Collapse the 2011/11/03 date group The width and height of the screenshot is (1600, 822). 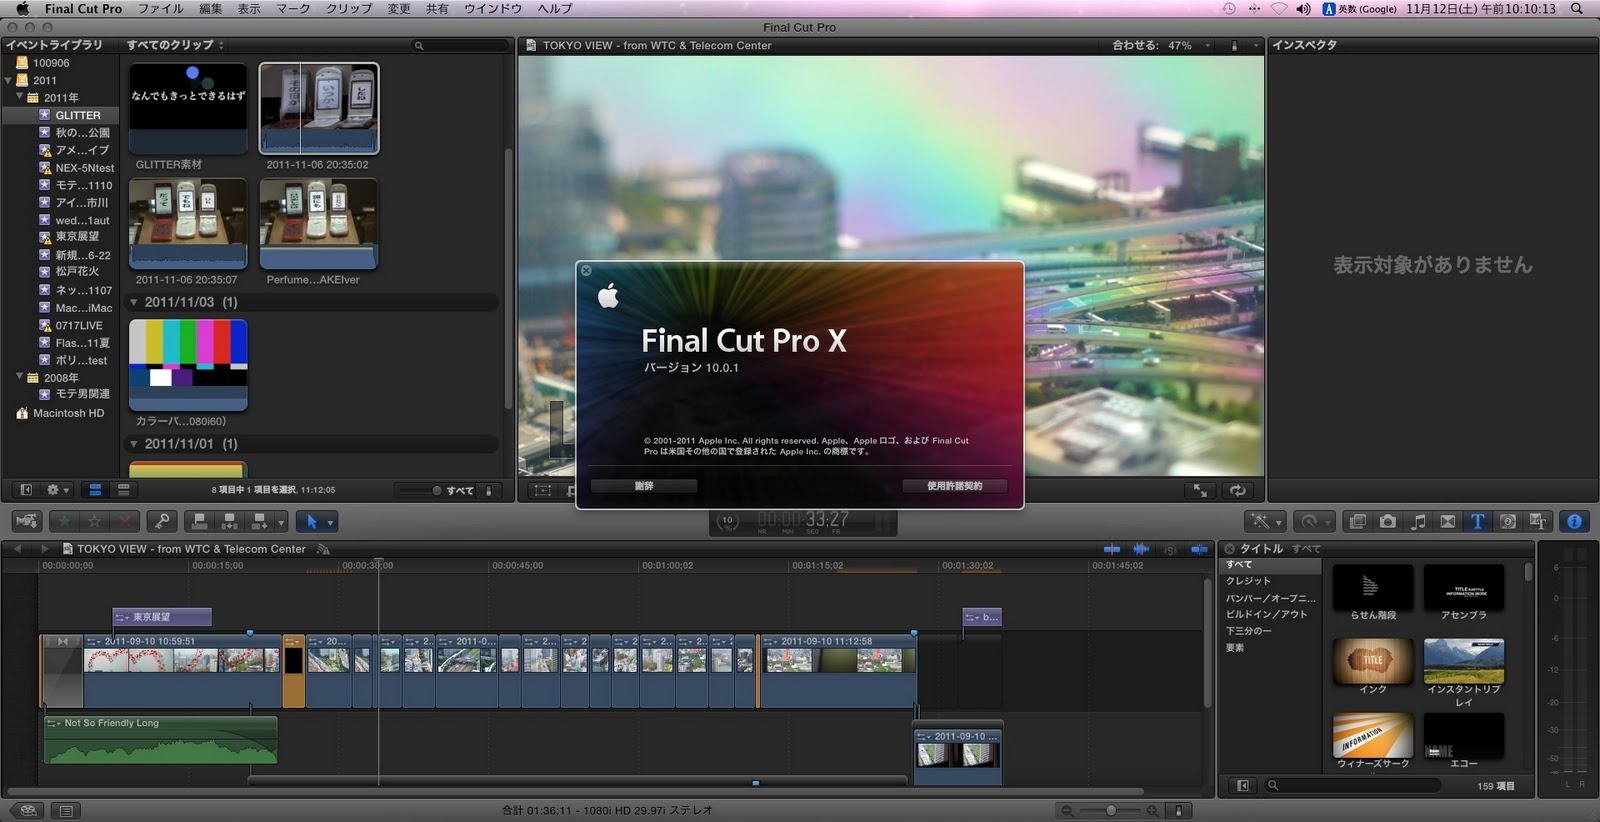tap(134, 302)
